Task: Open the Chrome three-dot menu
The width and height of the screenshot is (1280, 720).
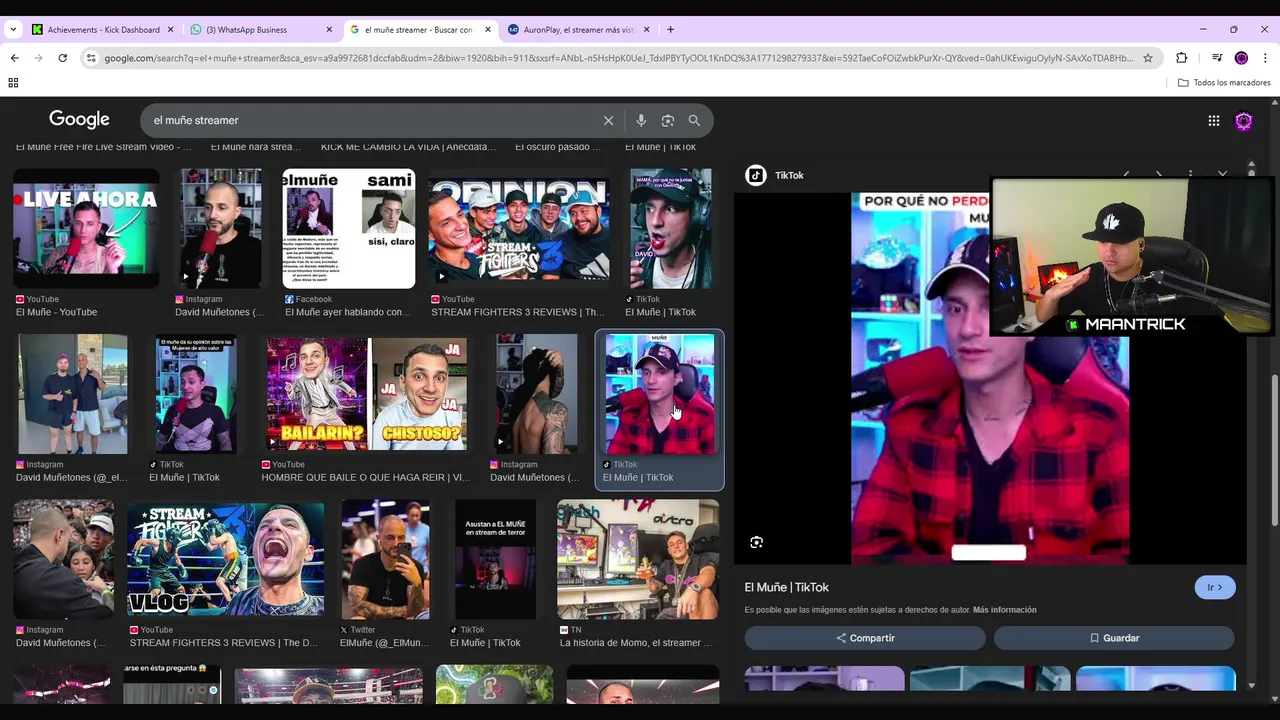Action: tap(1265, 58)
